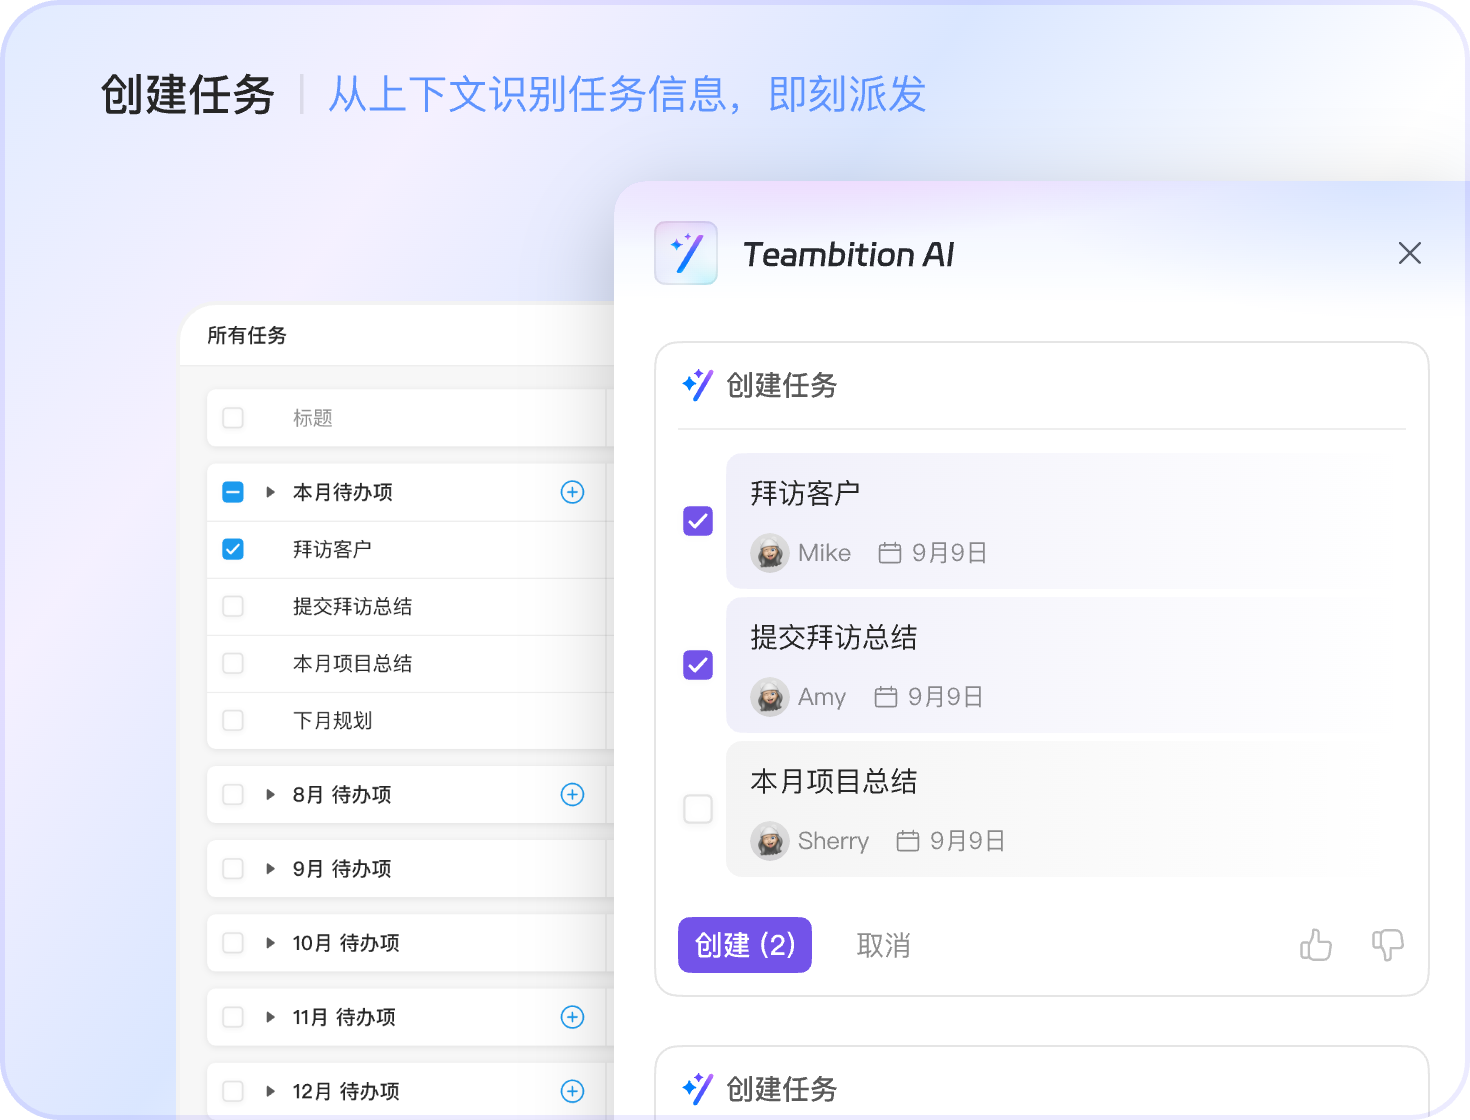Open the 拜访客户 row in task list
The height and width of the screenshot is (1120, 1470).
410,549
